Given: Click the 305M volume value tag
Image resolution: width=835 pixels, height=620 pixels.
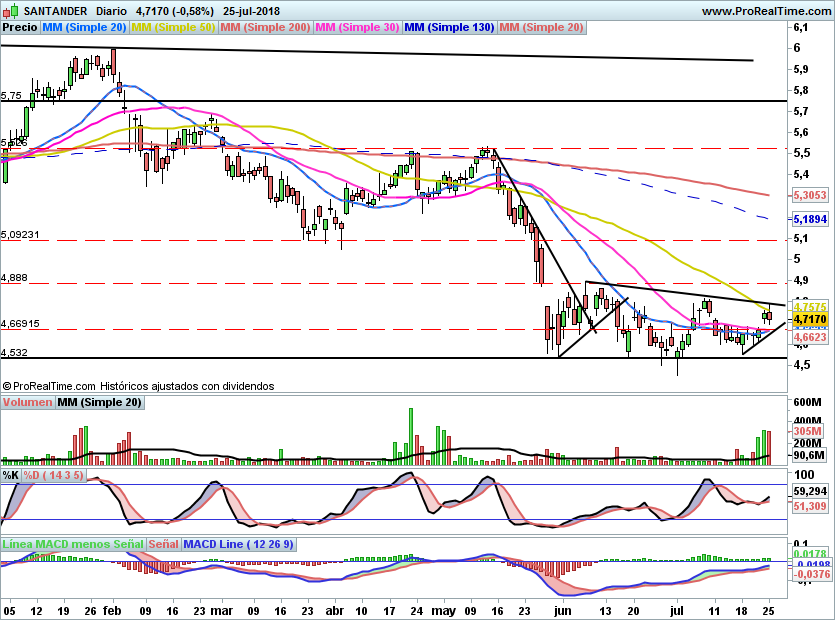Looking at the screenshot, I should pos(807,431).
